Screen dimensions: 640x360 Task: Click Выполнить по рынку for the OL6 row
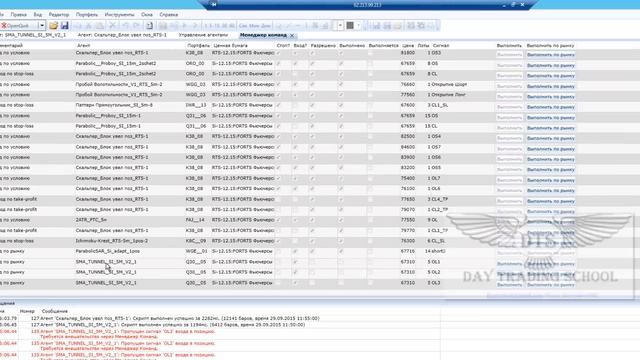point(551,191)
